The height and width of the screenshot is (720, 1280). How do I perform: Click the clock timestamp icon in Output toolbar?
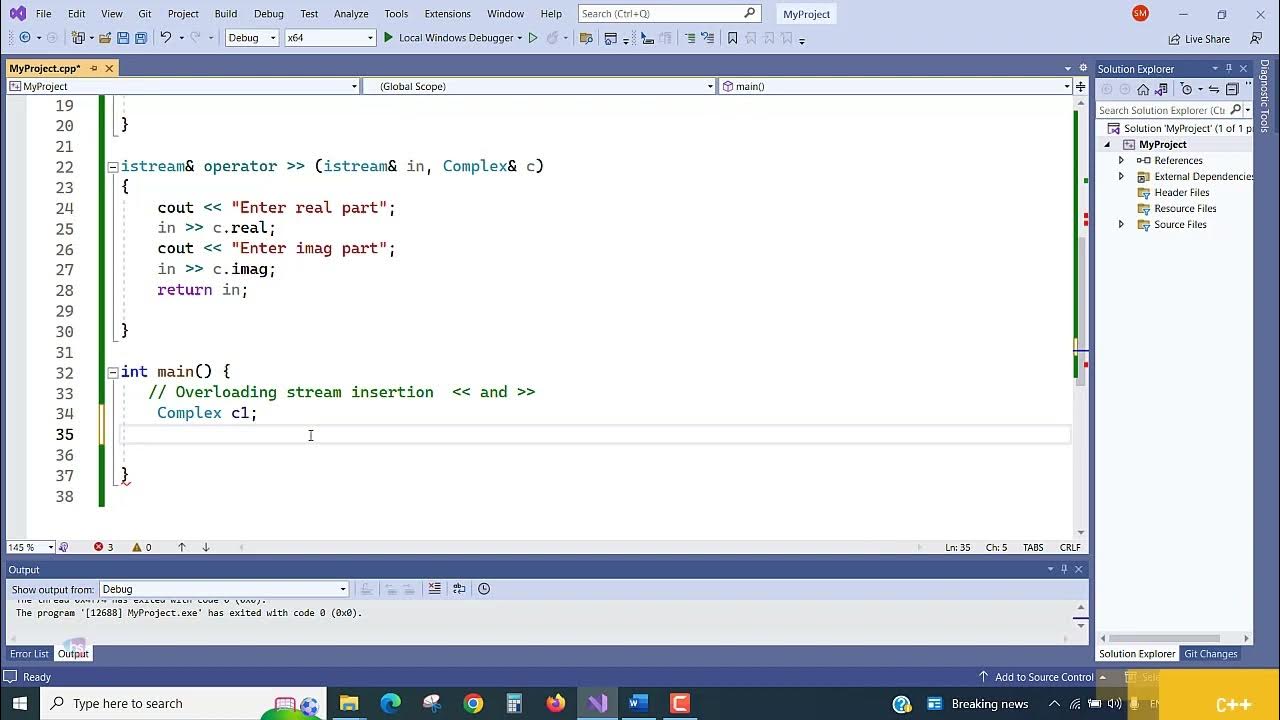pos(484,589)
